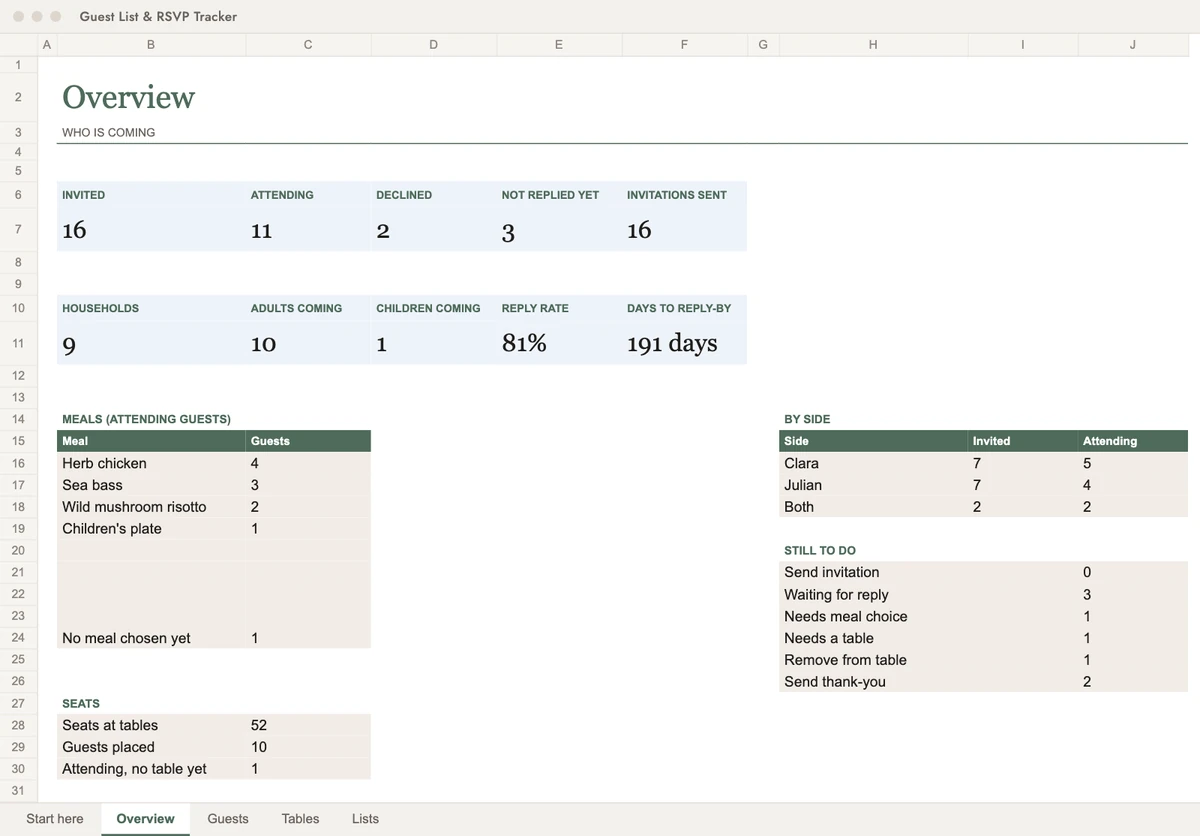Open the Tables sheet tab
The width and height of the screenshot is (1200, 836).
click(x=300, y=818)
